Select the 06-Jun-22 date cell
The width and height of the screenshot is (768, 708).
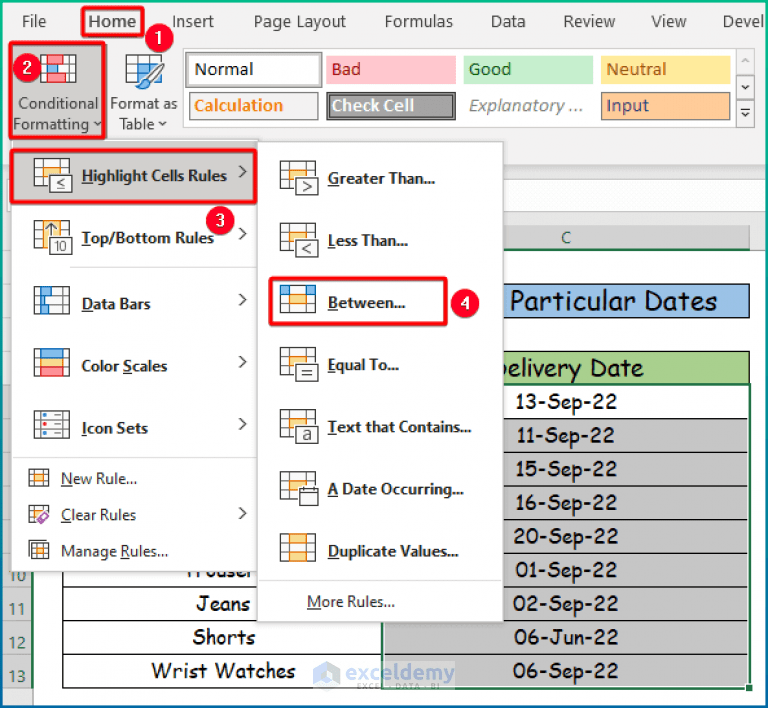click(x=566, y=637)
